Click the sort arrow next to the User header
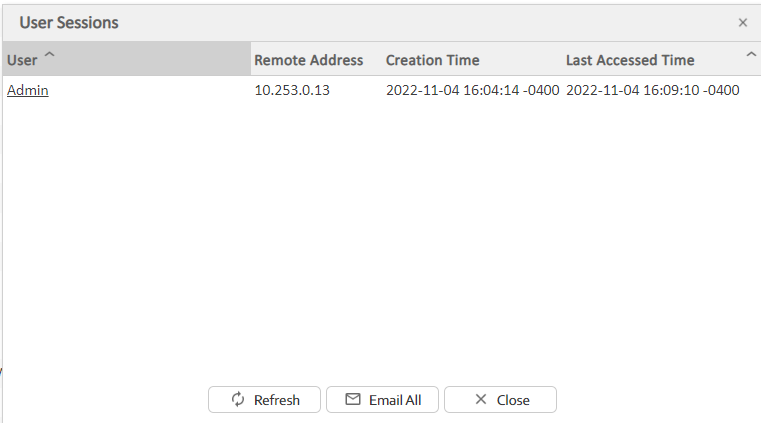 (x=49, y=57)
